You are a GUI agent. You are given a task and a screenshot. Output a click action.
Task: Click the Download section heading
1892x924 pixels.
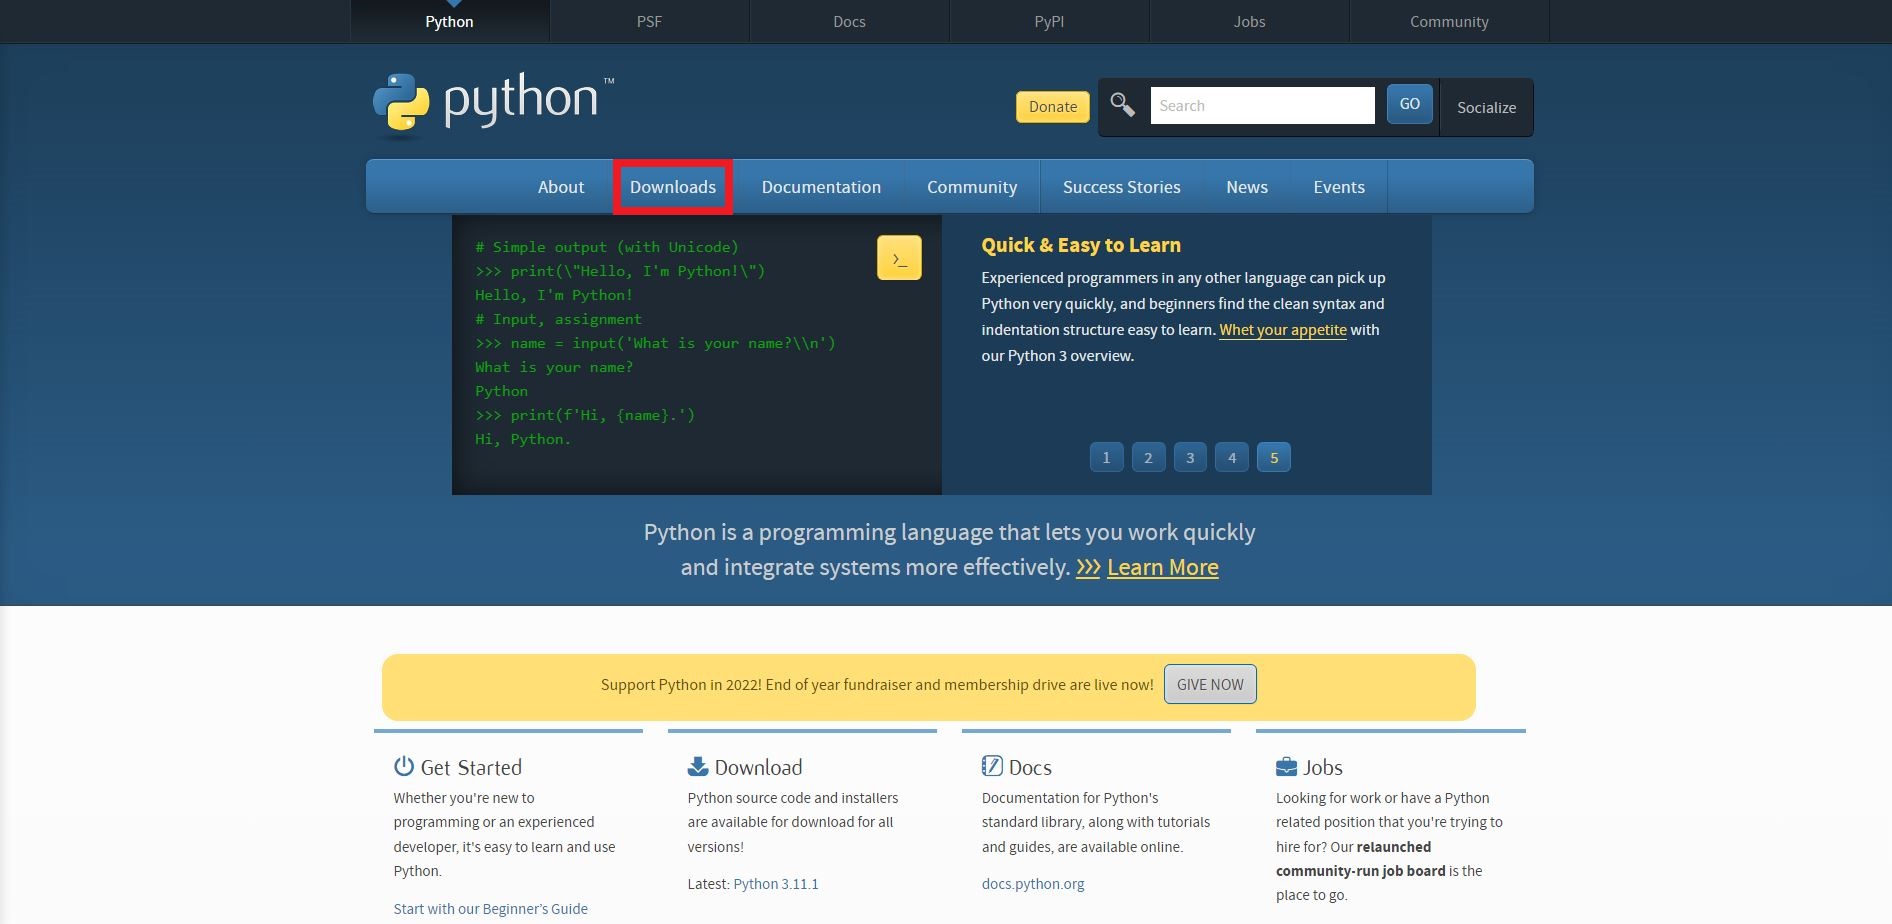tap(758, 767)
